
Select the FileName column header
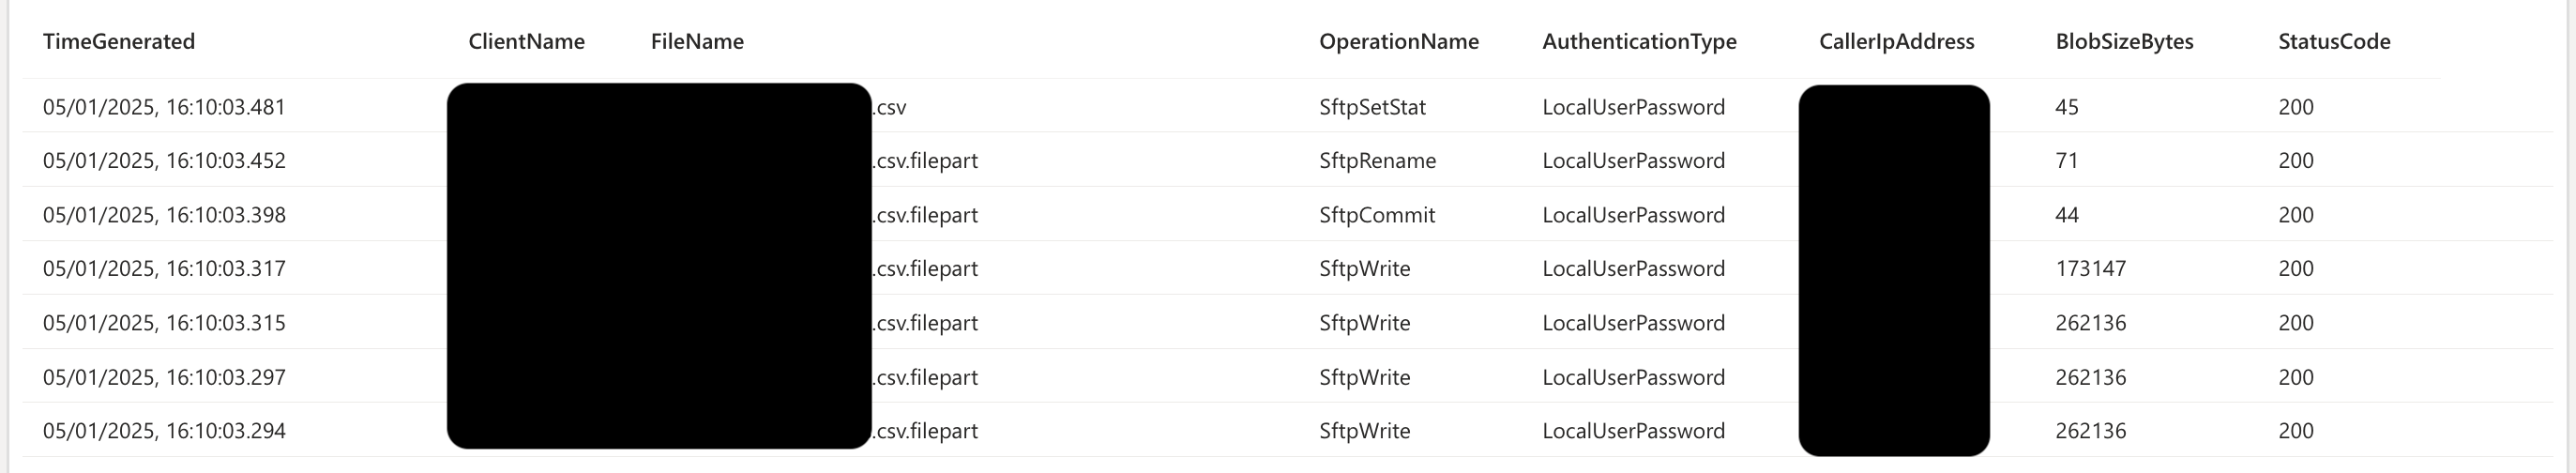click(697, 41)
